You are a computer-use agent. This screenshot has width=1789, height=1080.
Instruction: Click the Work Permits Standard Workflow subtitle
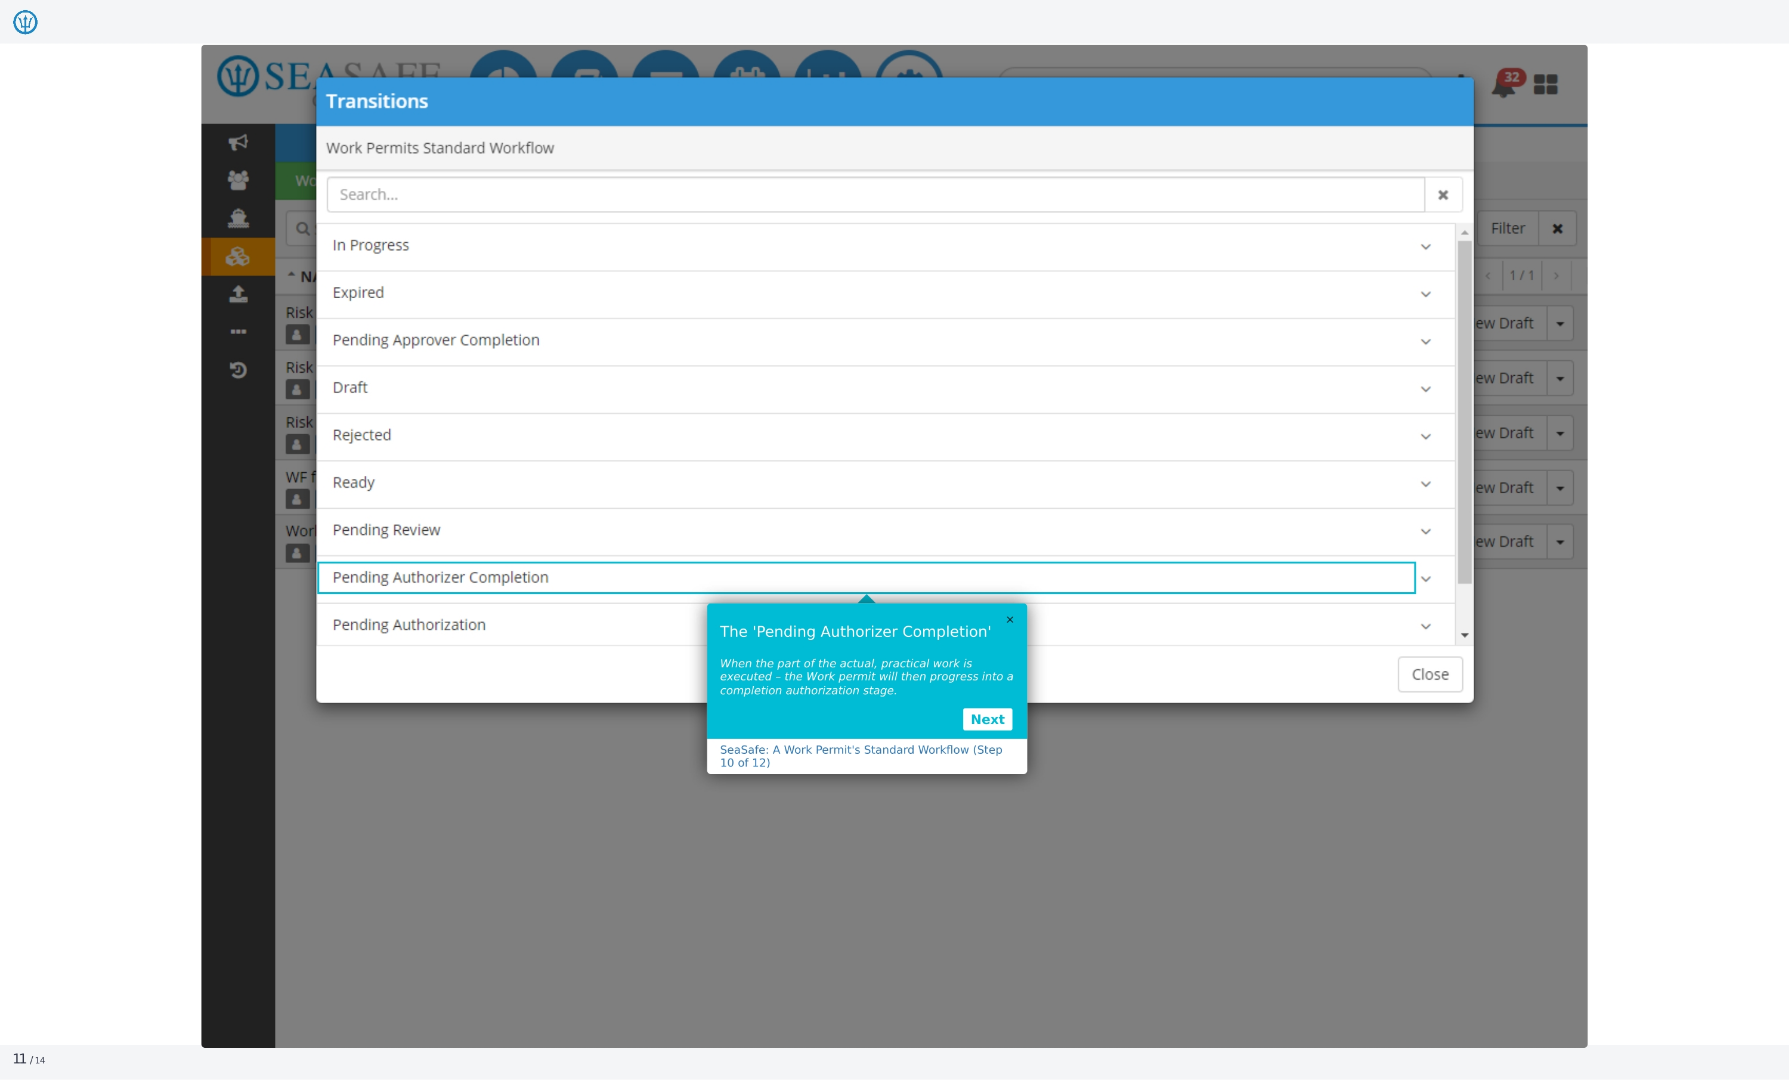pyautogui.click(x=440, y=148)
